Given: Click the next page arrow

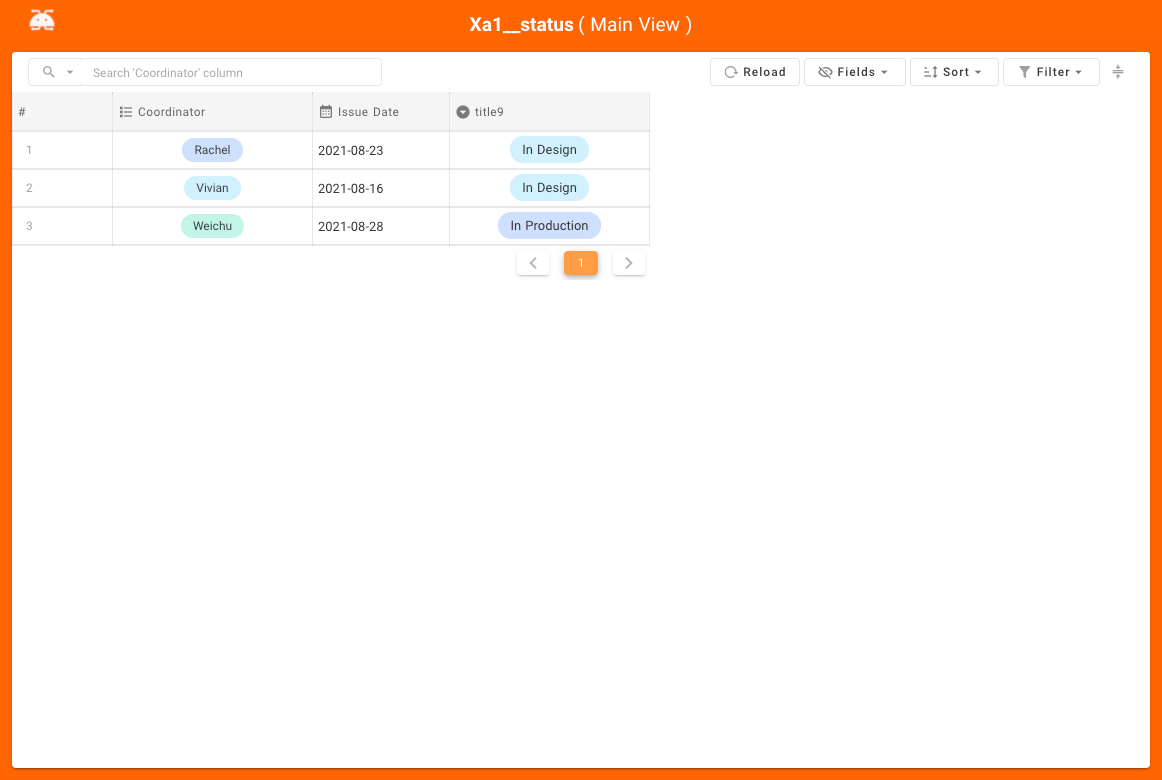Looking at the screenshot, I should pos(629,262).
